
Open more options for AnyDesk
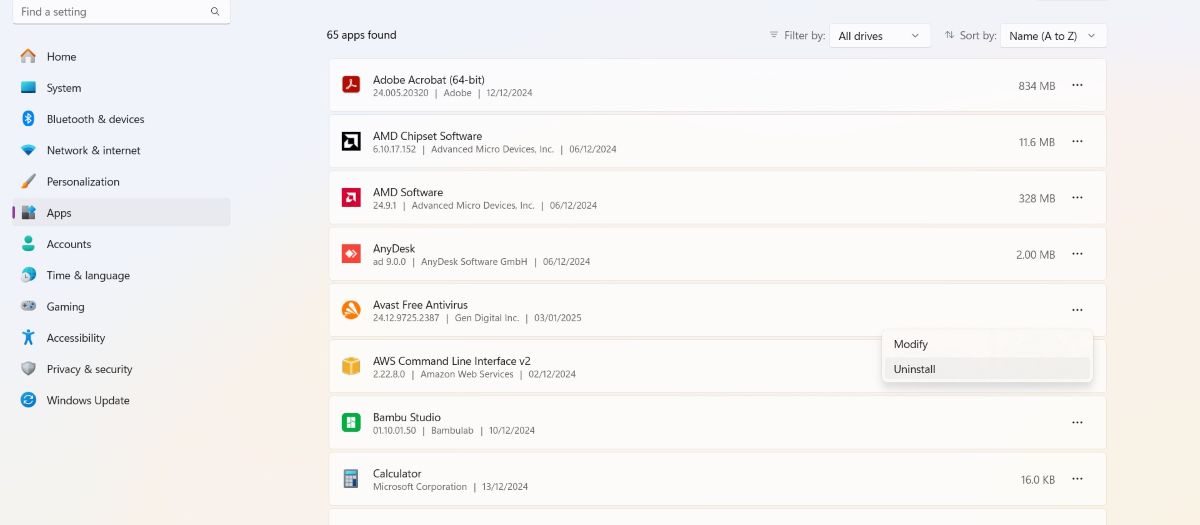coord(1077,254)
